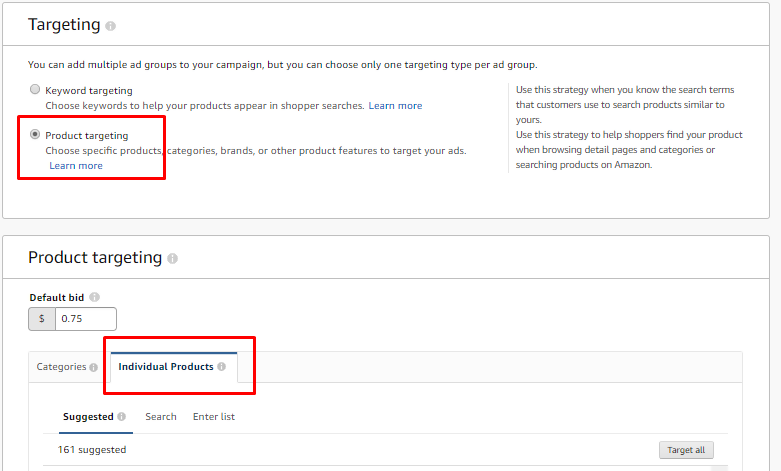Open Learn more link under Product targeting
781x471 pixels.
pos(76,166)
